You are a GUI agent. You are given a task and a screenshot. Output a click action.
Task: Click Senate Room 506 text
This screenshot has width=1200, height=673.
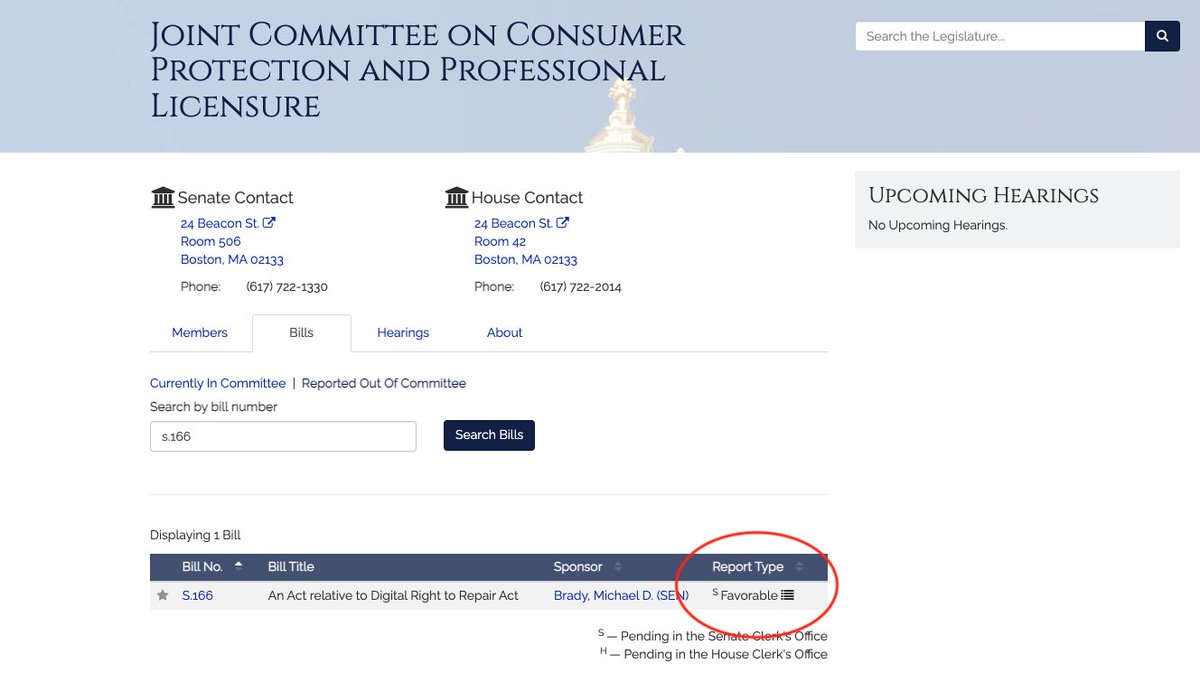(x=211, y=241)
